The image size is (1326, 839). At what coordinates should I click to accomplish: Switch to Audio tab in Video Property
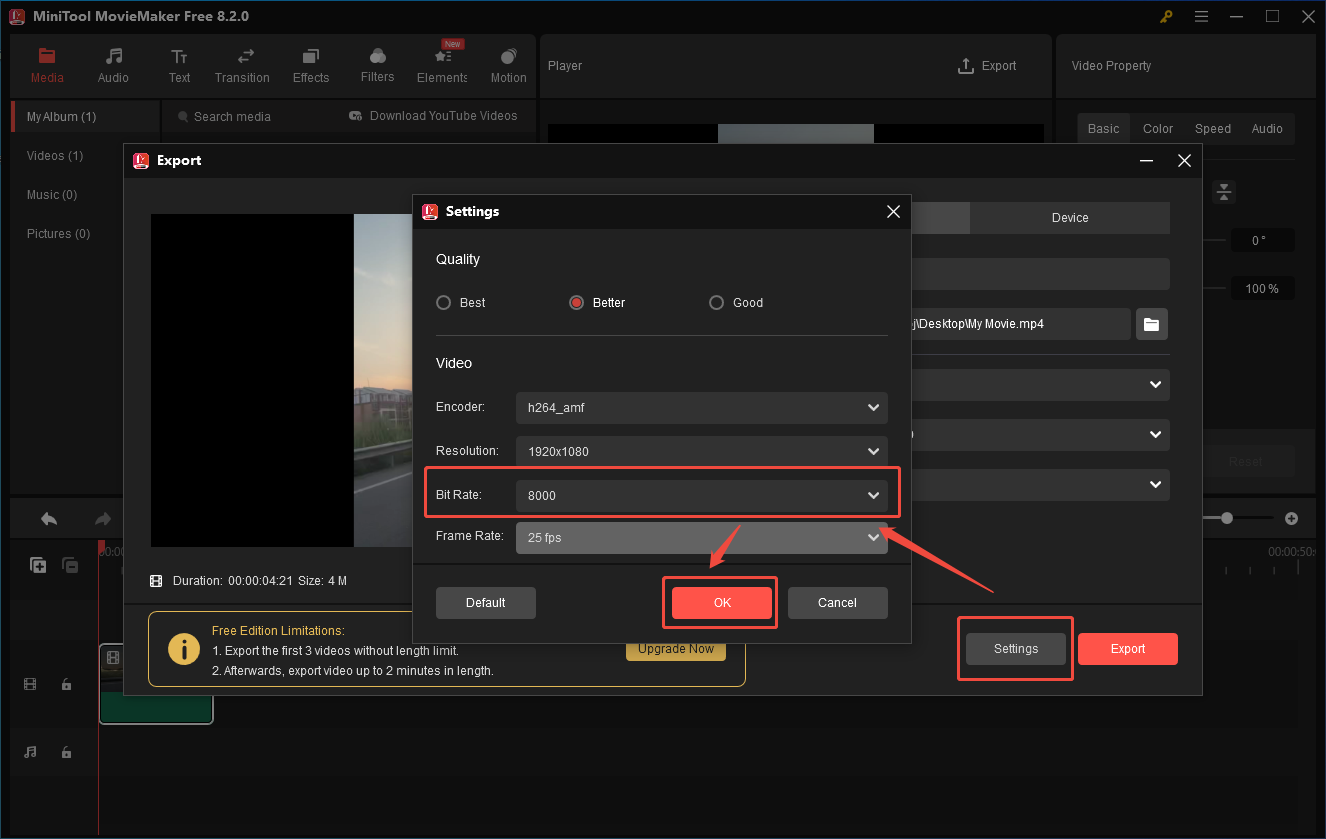pos(1267,129)
